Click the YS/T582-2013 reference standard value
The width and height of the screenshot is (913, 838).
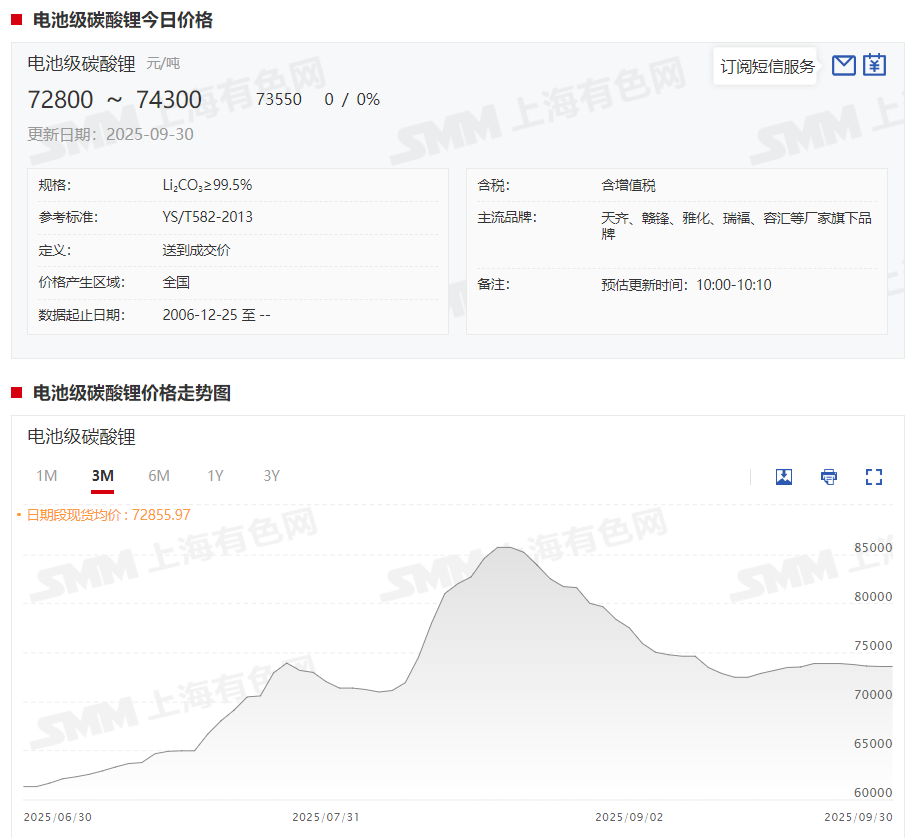[x=207, y=217]
